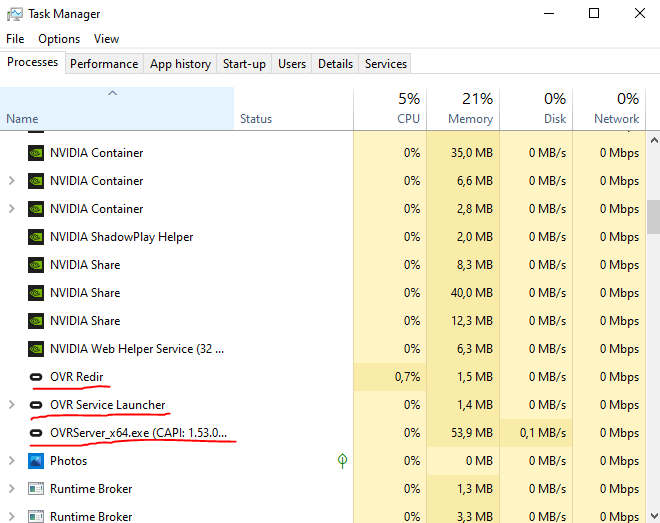Click the first NVIDIA Container icon with 35,0 MB
The image size is (660, 523).
pos(36,153)
